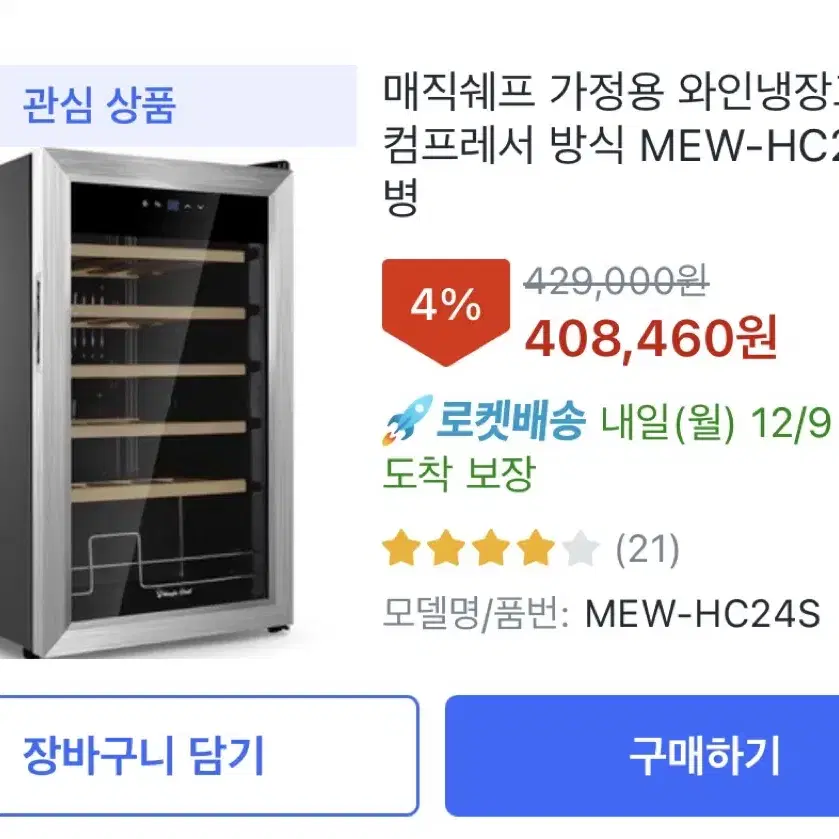839x839 pixels.
Task: Click the rocket delivery icon
Action: [x=408, y=420]
